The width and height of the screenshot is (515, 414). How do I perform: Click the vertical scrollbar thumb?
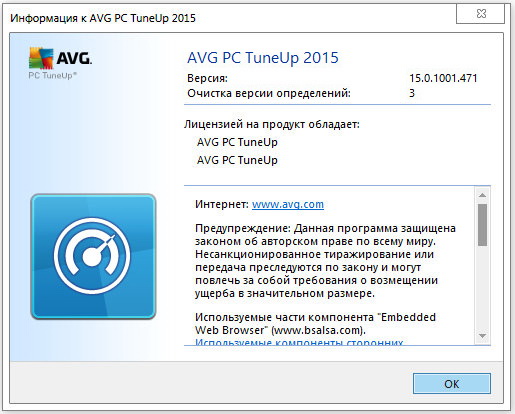tap(482, 225)
